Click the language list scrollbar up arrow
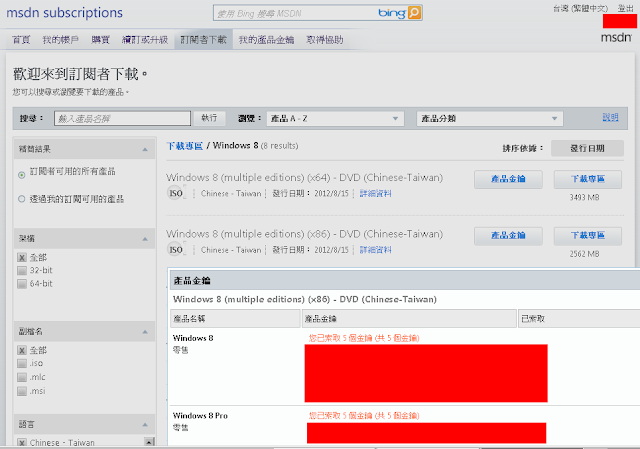This screenshot has width=640, height=449. coord(149,442)
